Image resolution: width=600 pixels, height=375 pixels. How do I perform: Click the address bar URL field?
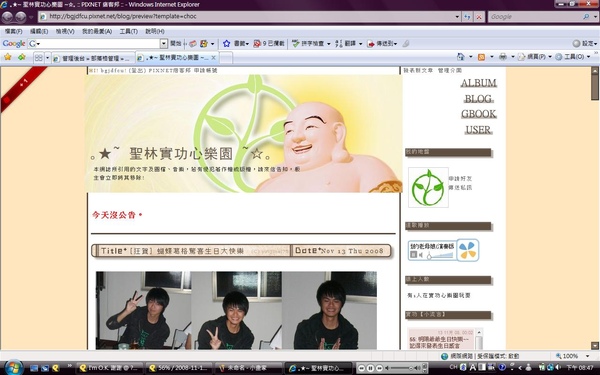pos(245,16)
